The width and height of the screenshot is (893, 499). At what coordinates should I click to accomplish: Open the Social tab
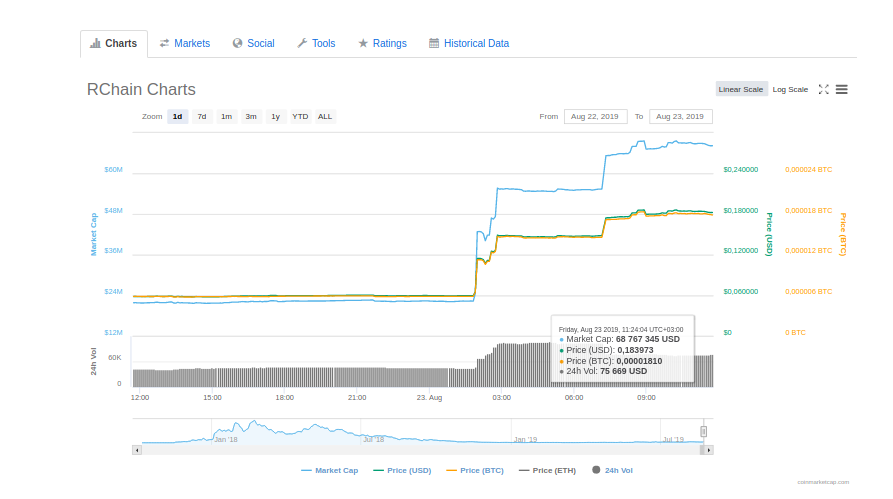coord(253,44)
